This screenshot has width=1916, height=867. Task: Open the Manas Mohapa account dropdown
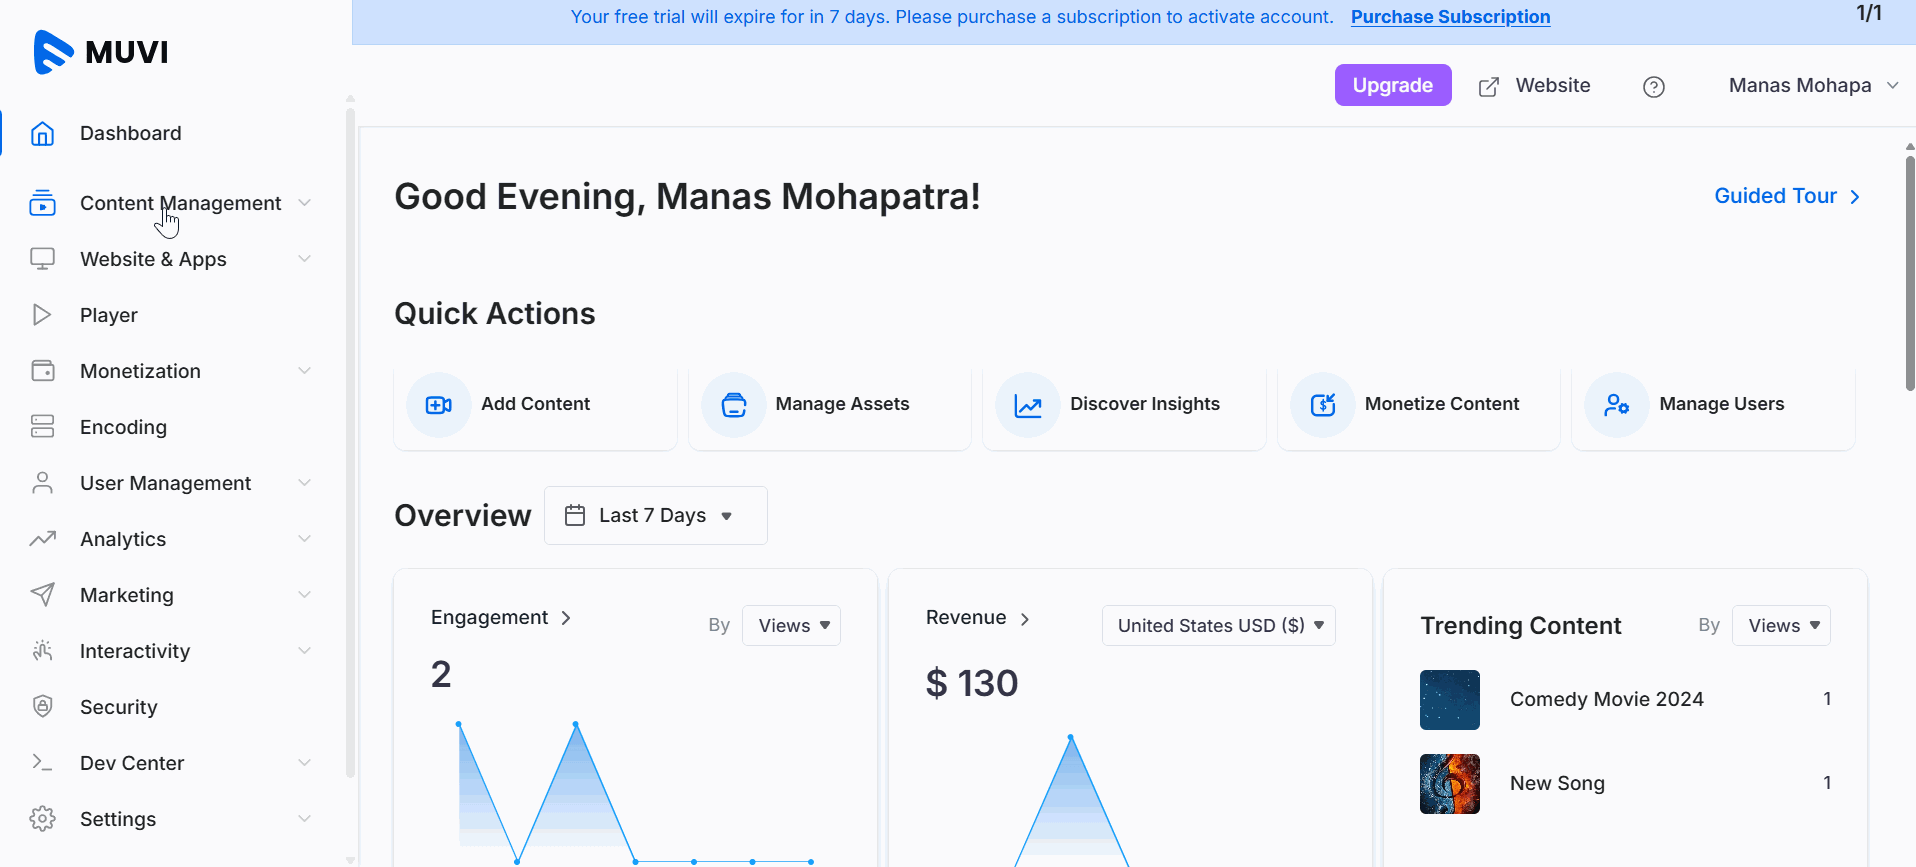pos(1812,86)
